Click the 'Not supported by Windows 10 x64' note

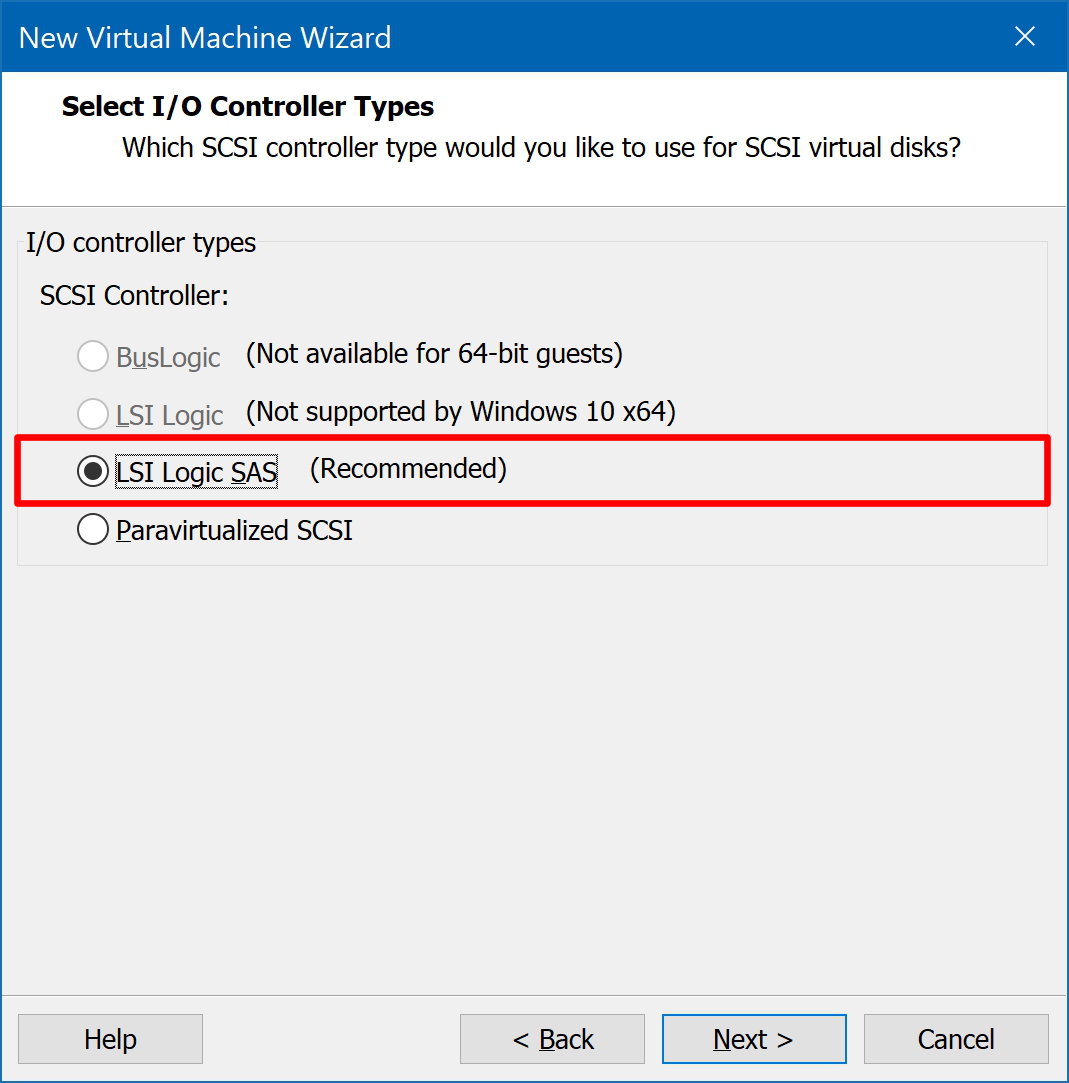click(x=461, y=412)
